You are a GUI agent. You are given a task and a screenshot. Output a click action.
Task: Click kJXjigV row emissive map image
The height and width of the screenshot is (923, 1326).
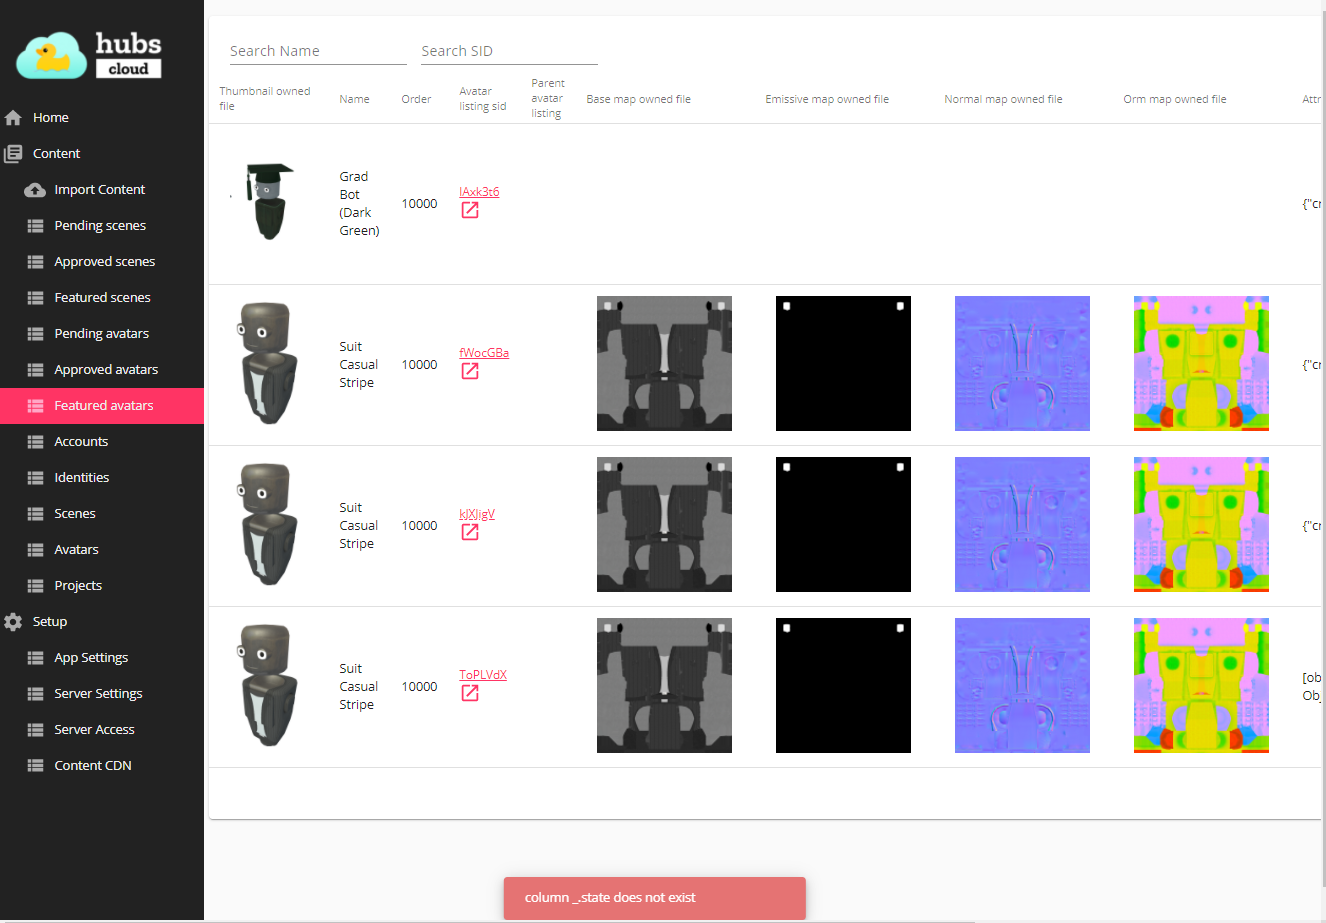point(843,525)
